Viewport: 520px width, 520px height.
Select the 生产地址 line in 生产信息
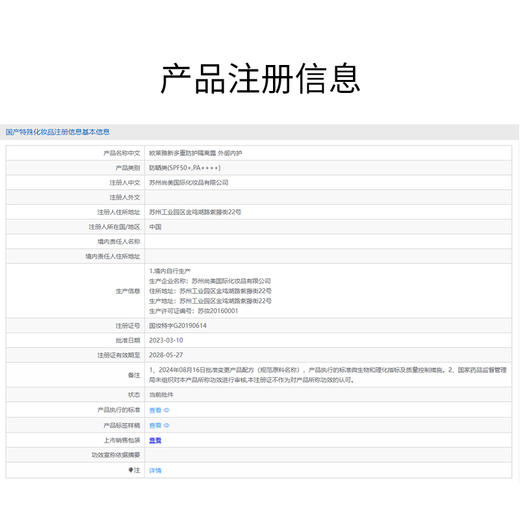pos(210,301)
